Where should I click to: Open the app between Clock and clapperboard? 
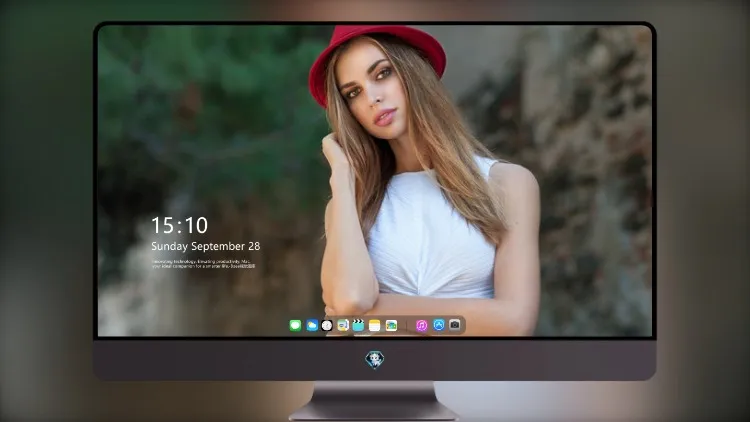tap(342, 325)
